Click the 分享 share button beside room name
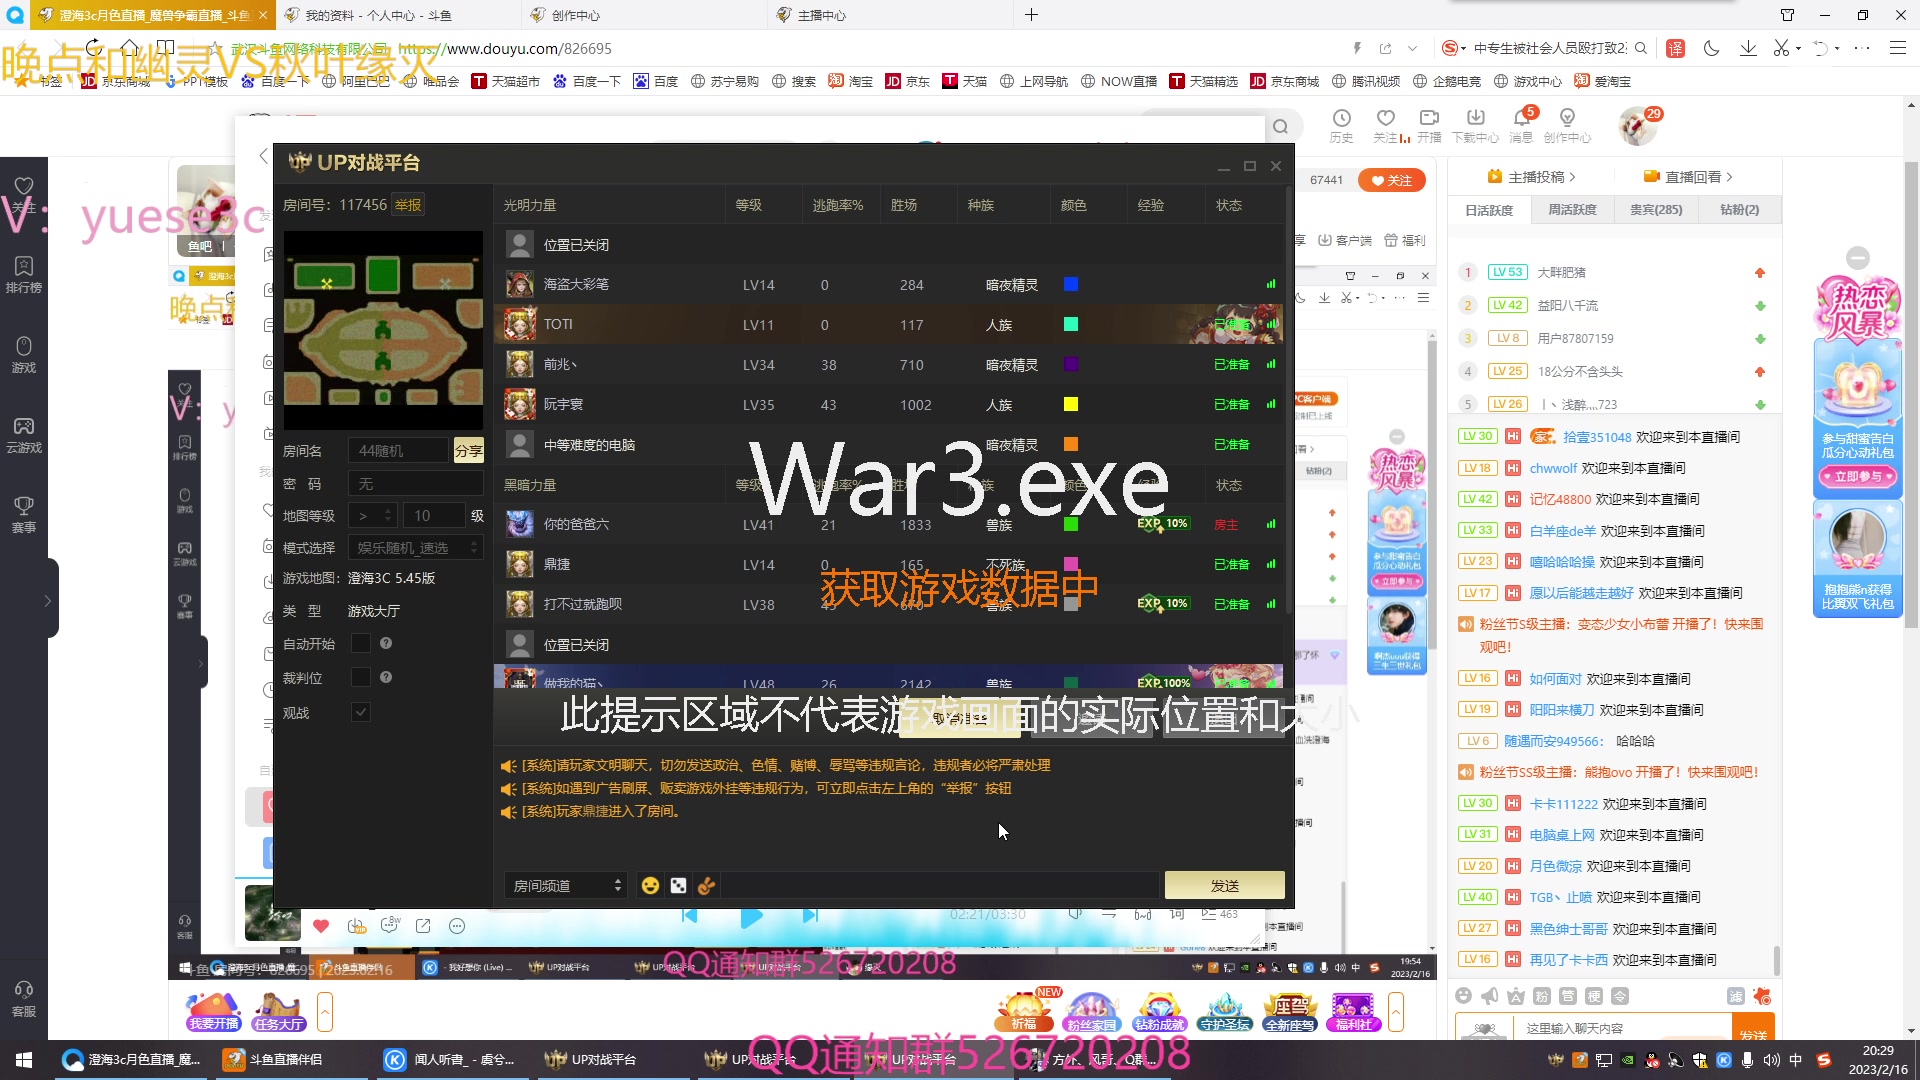Viewport: 1920px width, 1080px height. 468,451
